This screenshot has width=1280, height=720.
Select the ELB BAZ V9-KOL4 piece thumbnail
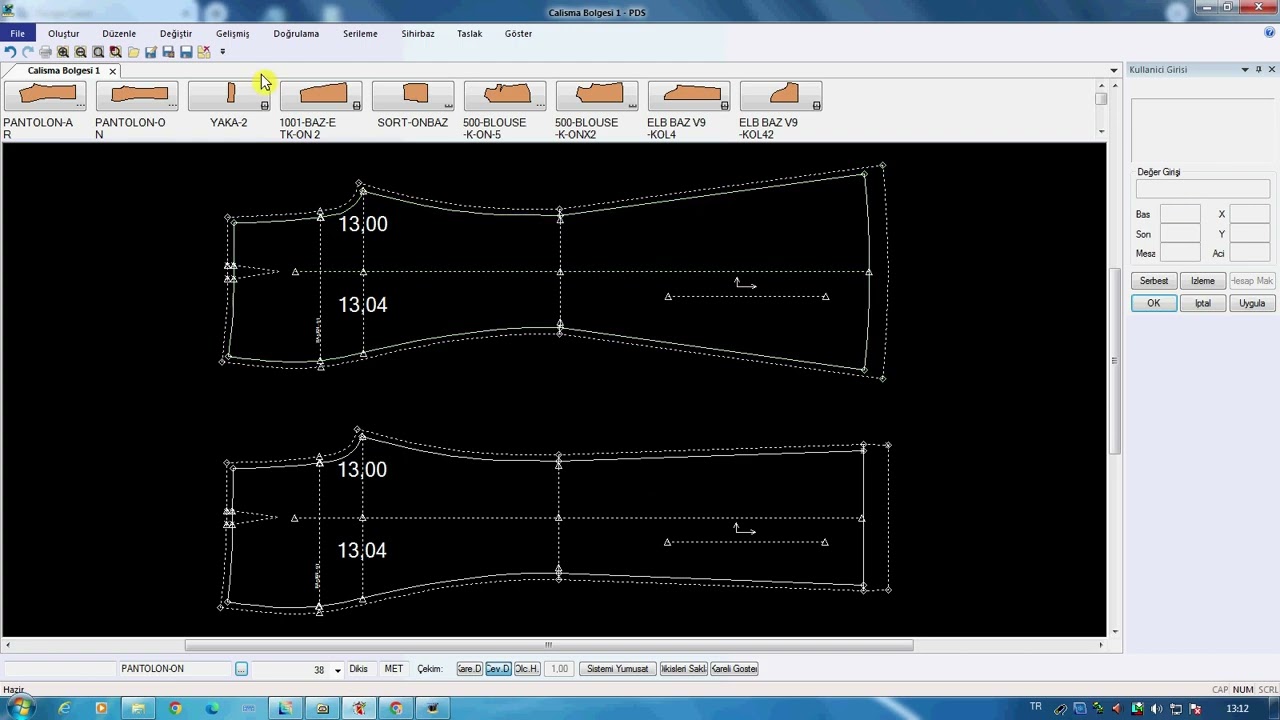pos(689,96)
